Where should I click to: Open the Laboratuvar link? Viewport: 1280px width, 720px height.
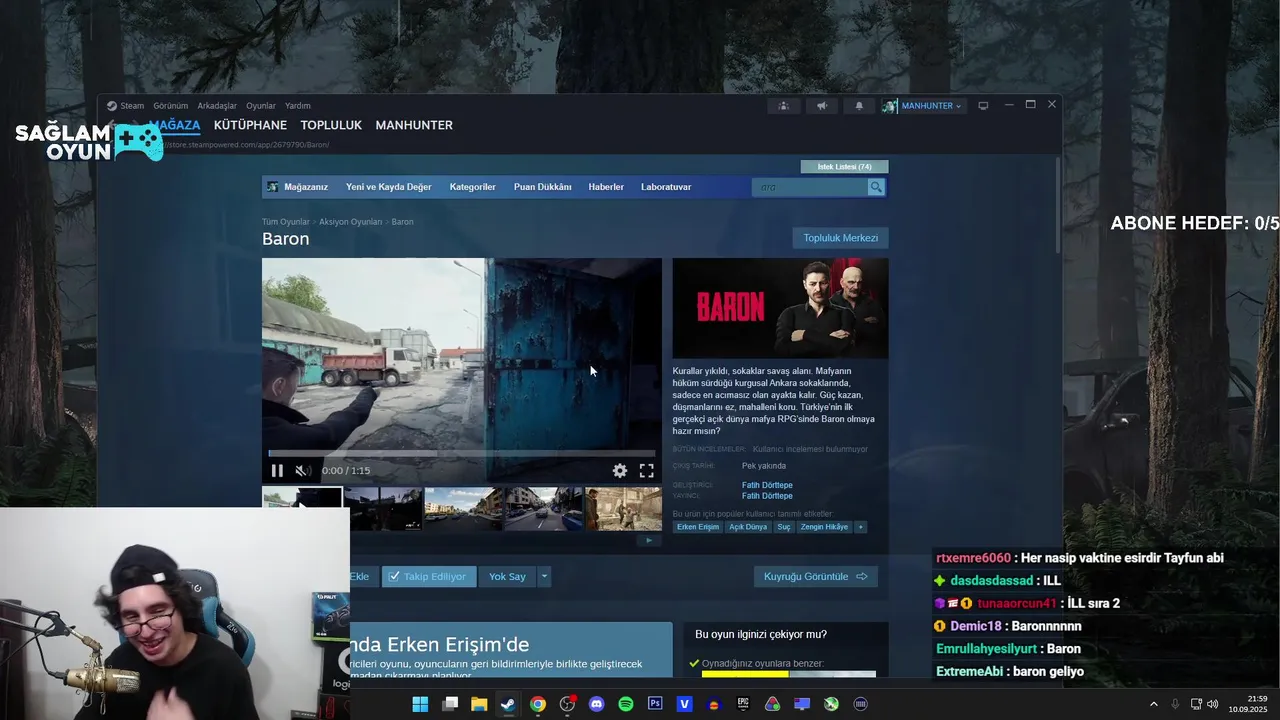pos(666,187)
